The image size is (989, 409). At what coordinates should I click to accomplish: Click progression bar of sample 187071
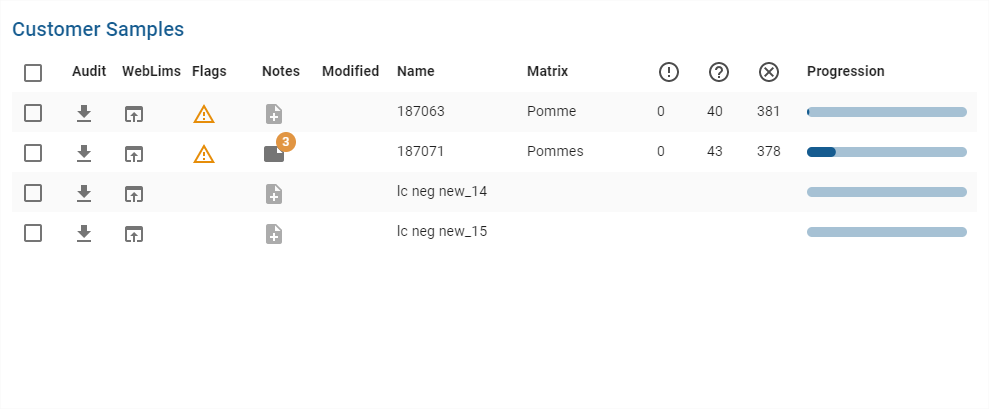click(886, 152)
